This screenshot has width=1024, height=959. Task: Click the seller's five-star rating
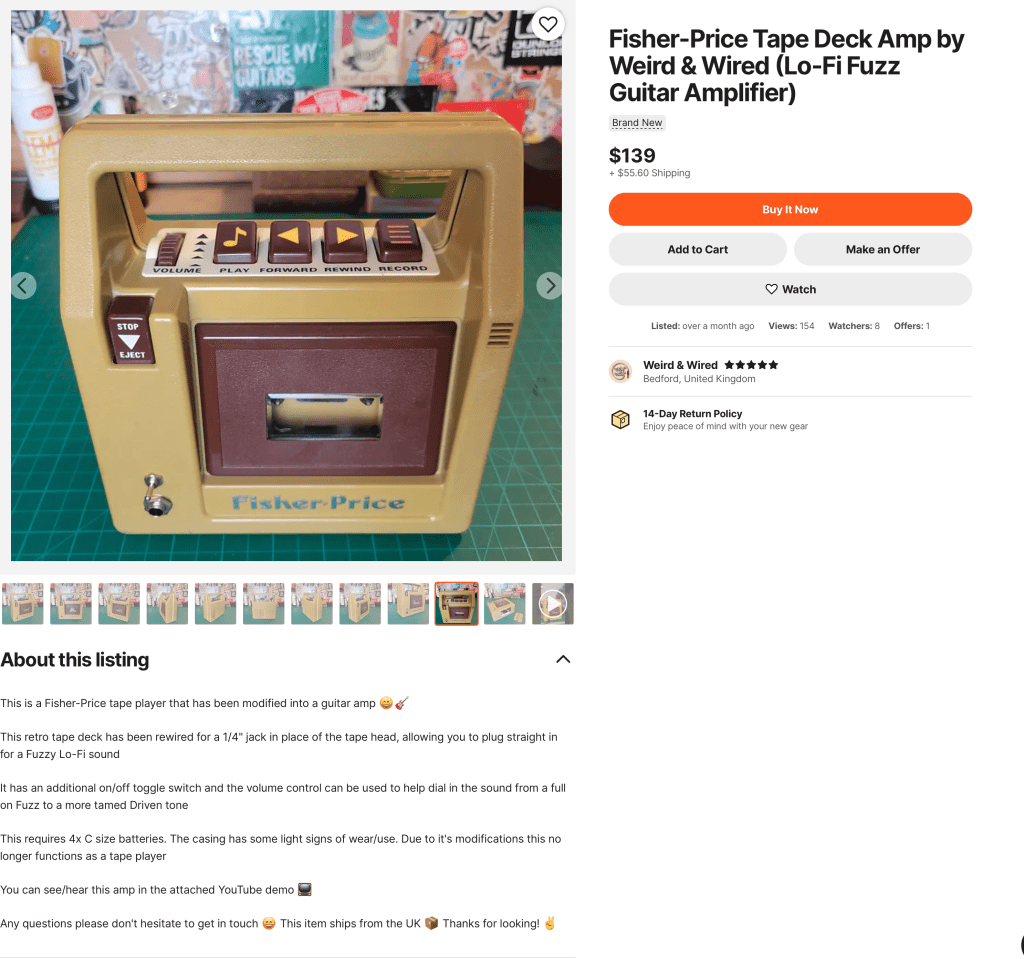pos(751,365)
